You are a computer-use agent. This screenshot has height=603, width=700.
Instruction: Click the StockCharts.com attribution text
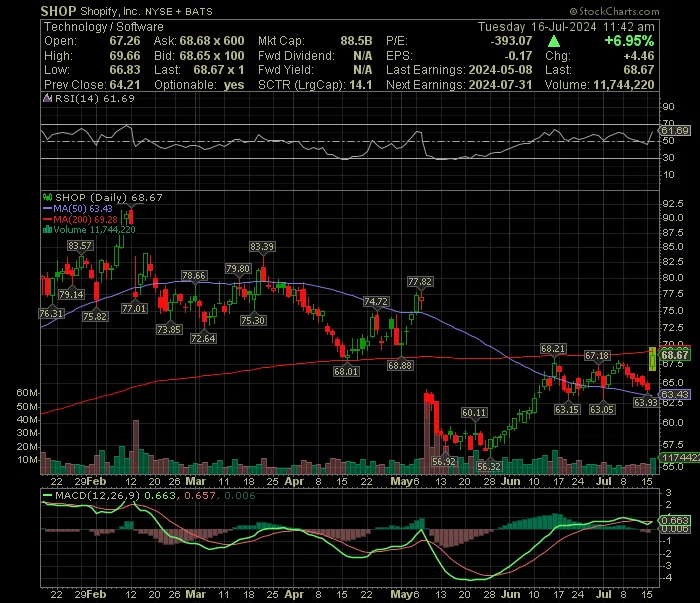tap(614, 11)
